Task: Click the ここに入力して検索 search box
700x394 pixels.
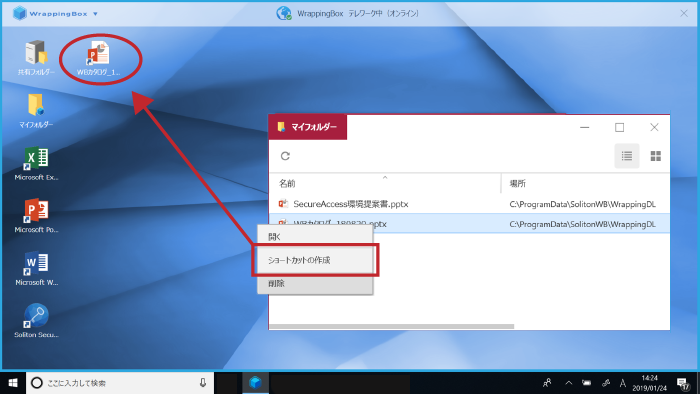Action: pyautogui.click(x=120, y=383)
